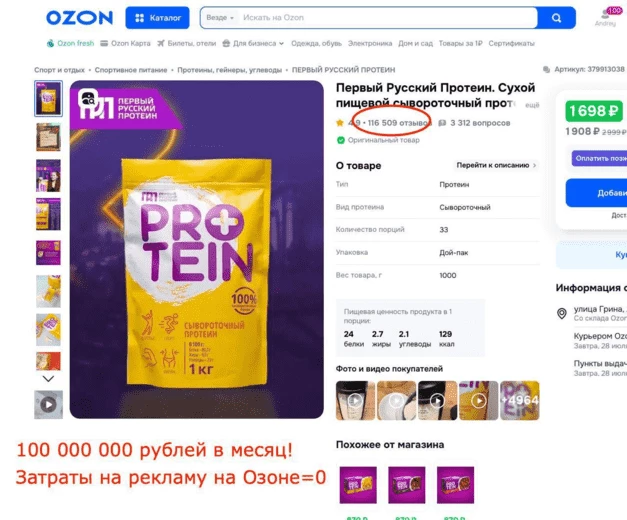Expand the Везде search scope dropdown
The image size is (627, 520).
[220, 18]
